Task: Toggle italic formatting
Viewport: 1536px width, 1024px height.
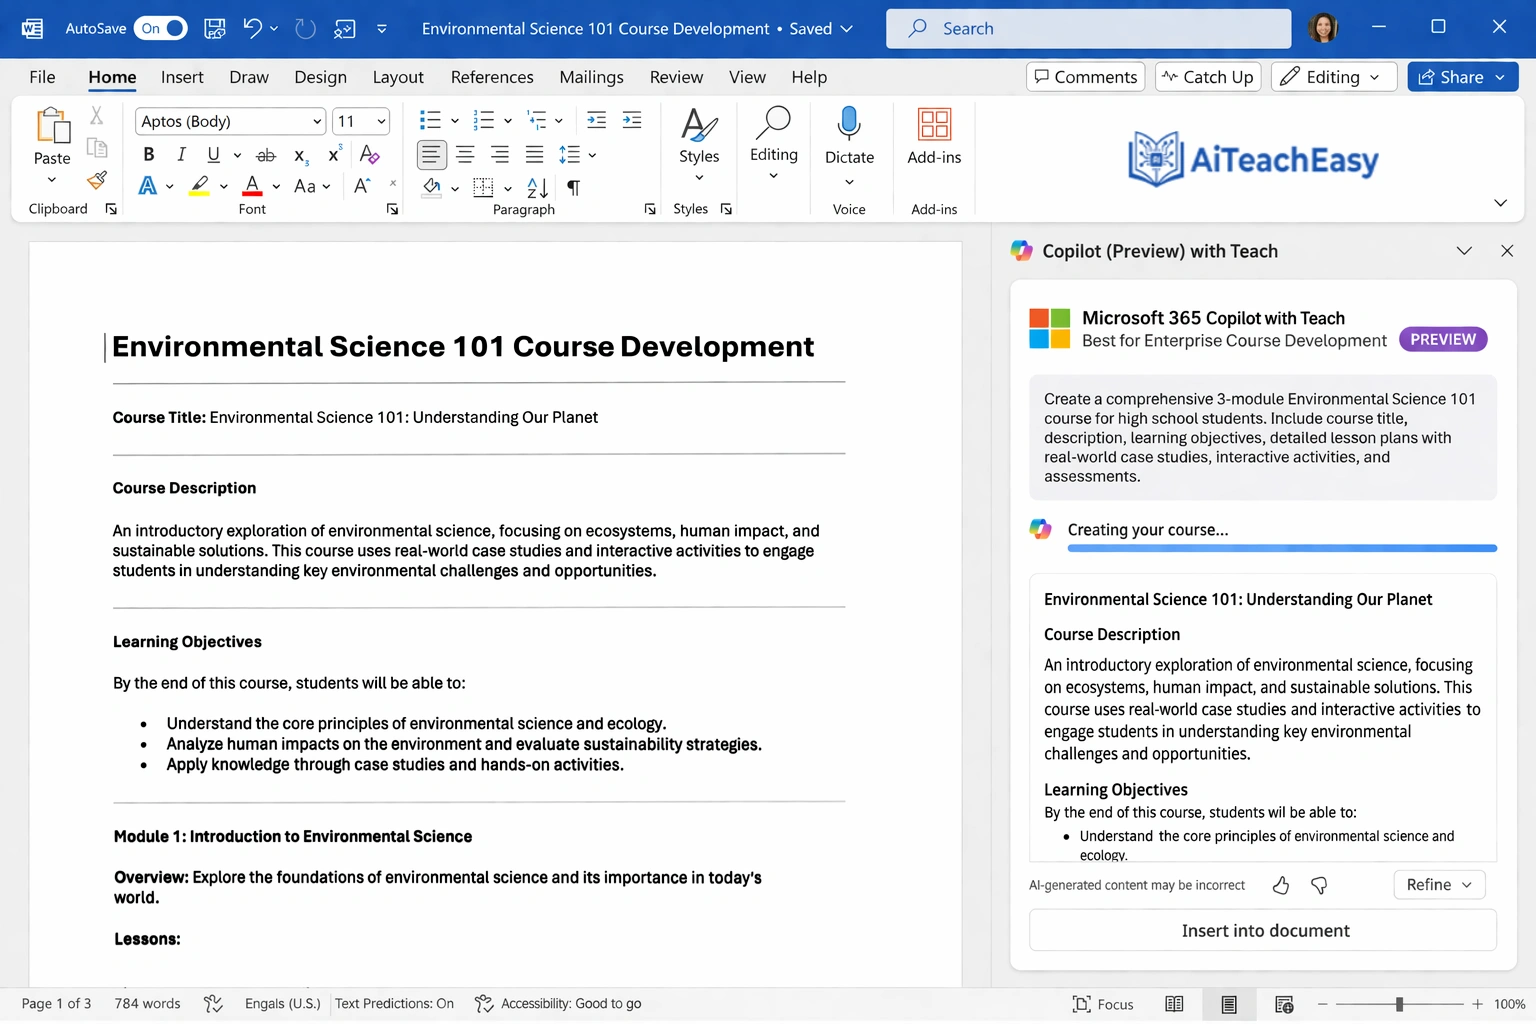Action: pyautogui.click(x=181, y=154)
